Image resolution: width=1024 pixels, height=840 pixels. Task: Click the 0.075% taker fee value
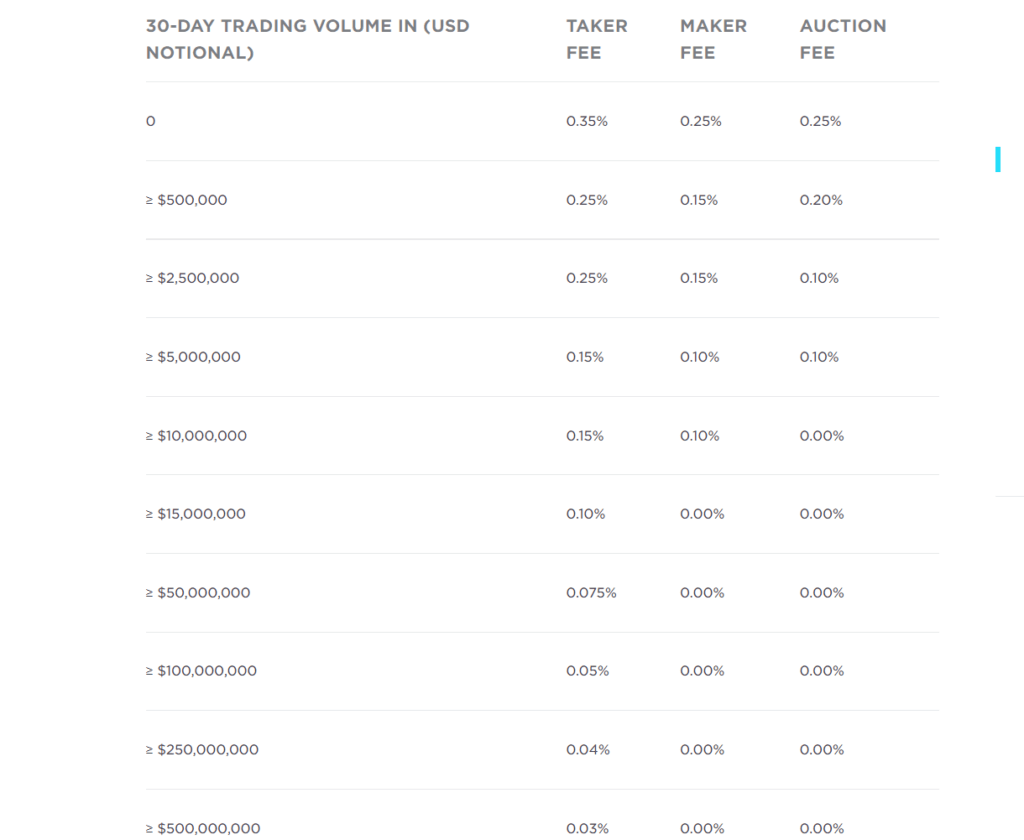591,593
